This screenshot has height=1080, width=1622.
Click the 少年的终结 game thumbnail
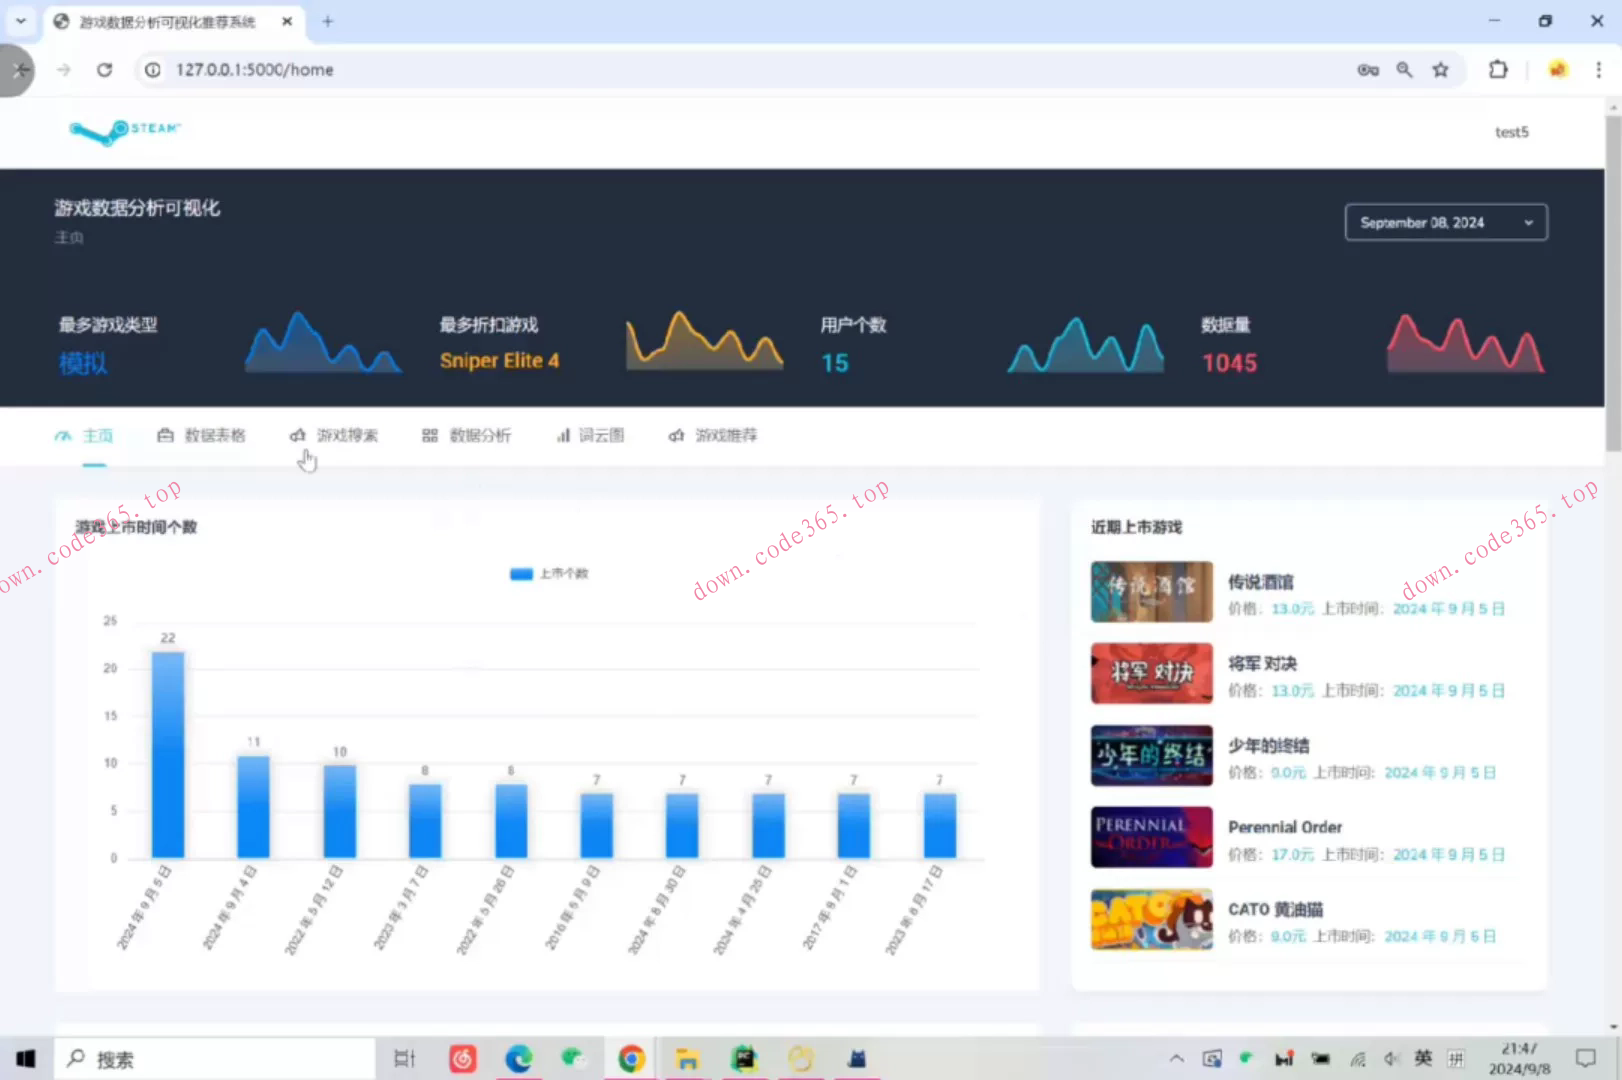pos(1152,756)
